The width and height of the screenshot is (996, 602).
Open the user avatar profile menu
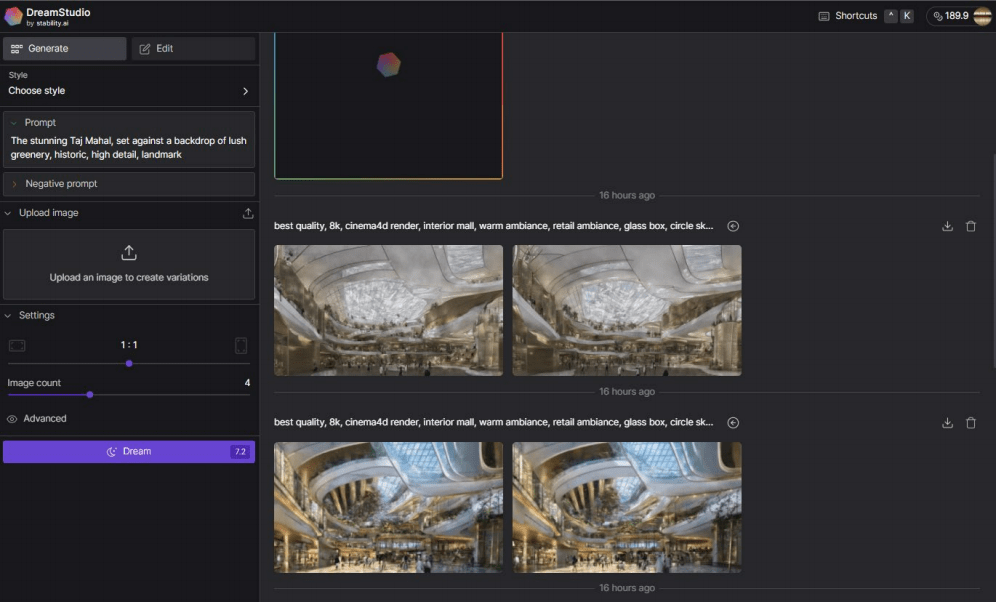pyautogui.click(x=982, y=16)
